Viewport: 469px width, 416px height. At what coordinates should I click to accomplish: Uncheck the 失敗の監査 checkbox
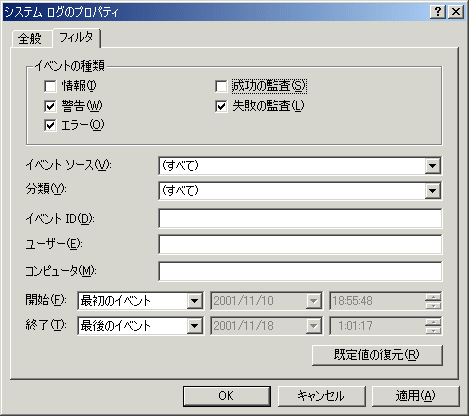click(221, 106)
